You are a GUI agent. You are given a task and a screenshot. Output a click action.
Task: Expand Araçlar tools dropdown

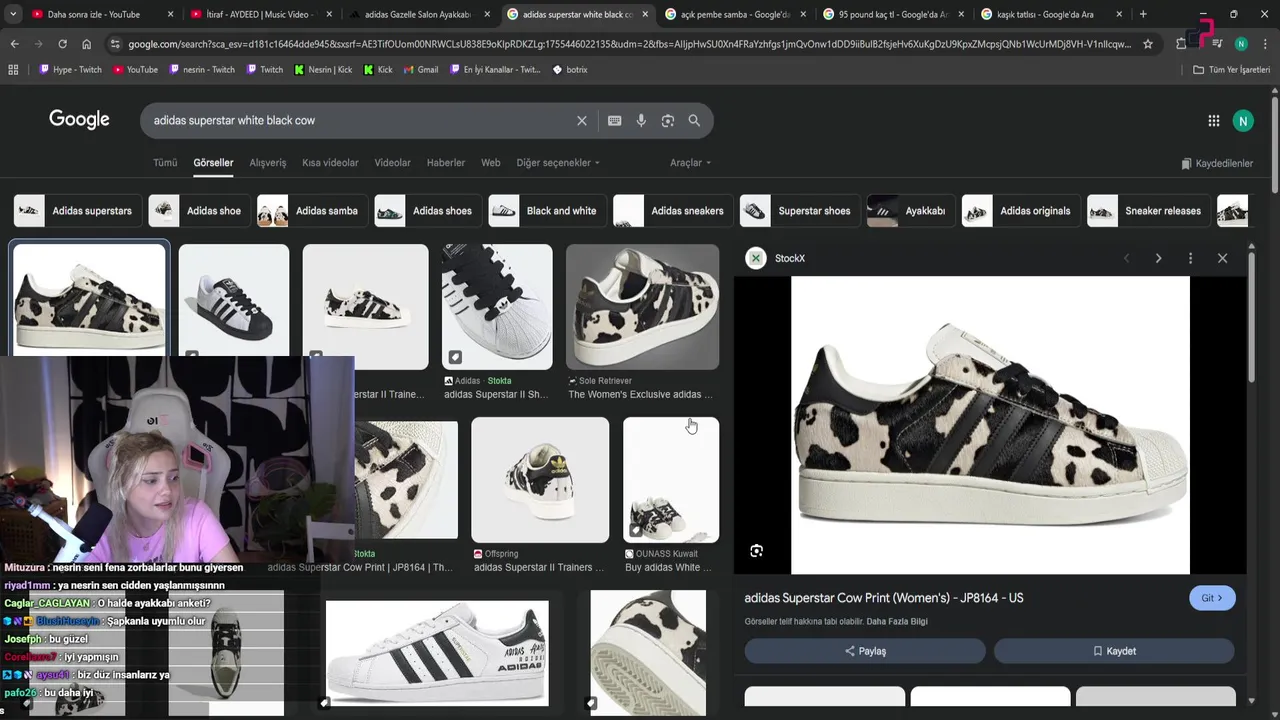tap(690, 163)
